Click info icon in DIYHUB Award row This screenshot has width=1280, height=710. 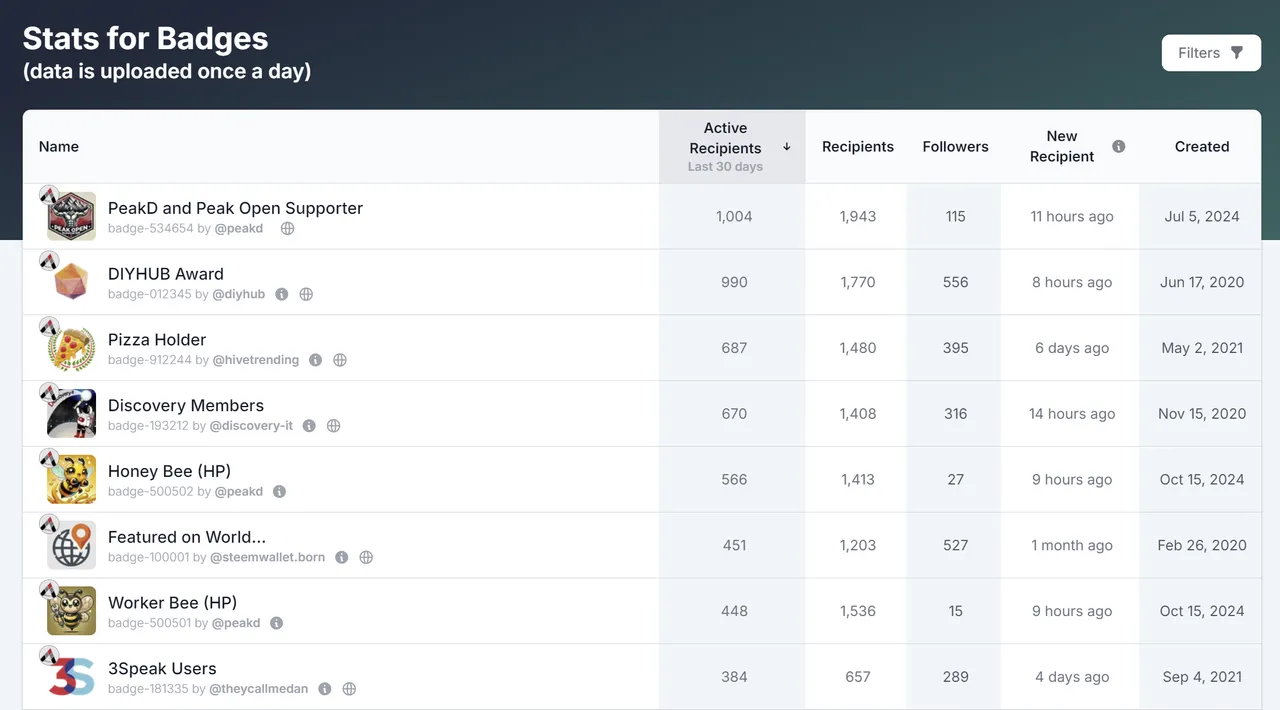tap(282, 294)
